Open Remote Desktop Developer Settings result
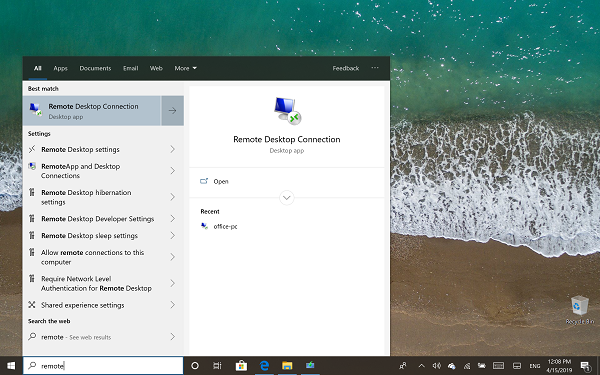Image resolution: width=600 pixels, height=375 pixels. [103, 218]
